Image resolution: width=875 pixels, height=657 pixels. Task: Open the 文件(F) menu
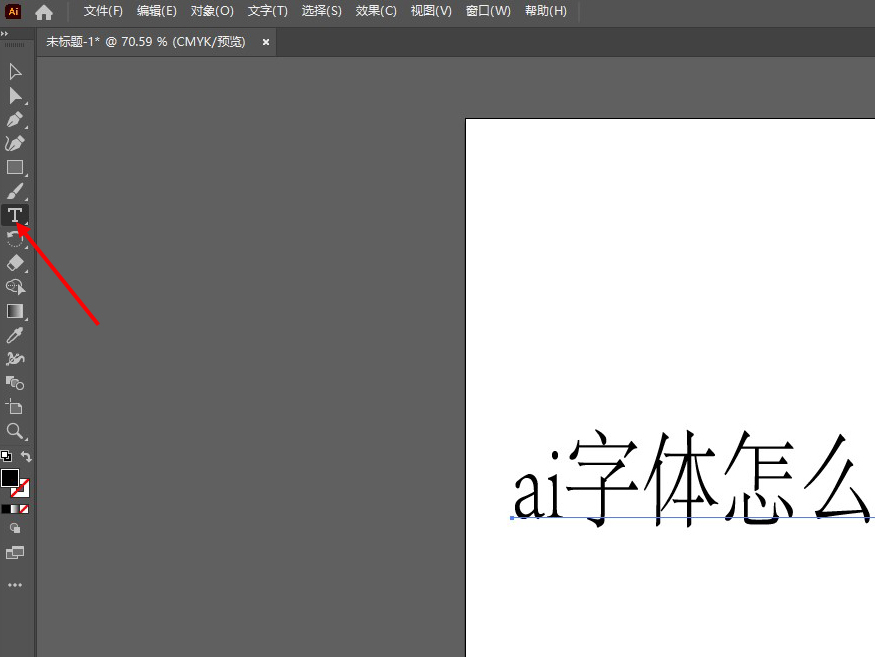[103, 11]
